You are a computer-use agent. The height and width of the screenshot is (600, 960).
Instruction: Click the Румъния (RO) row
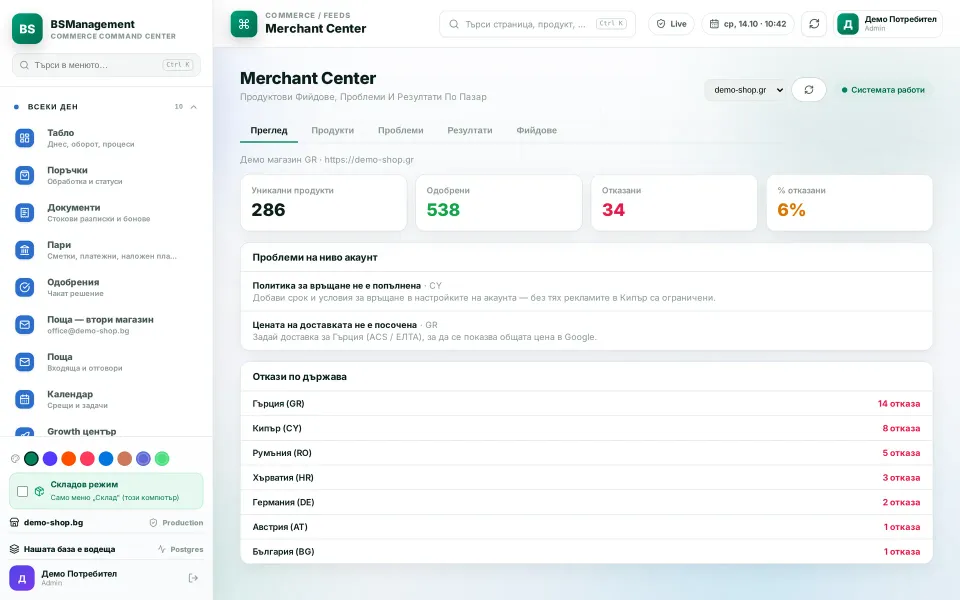point(587,453)
